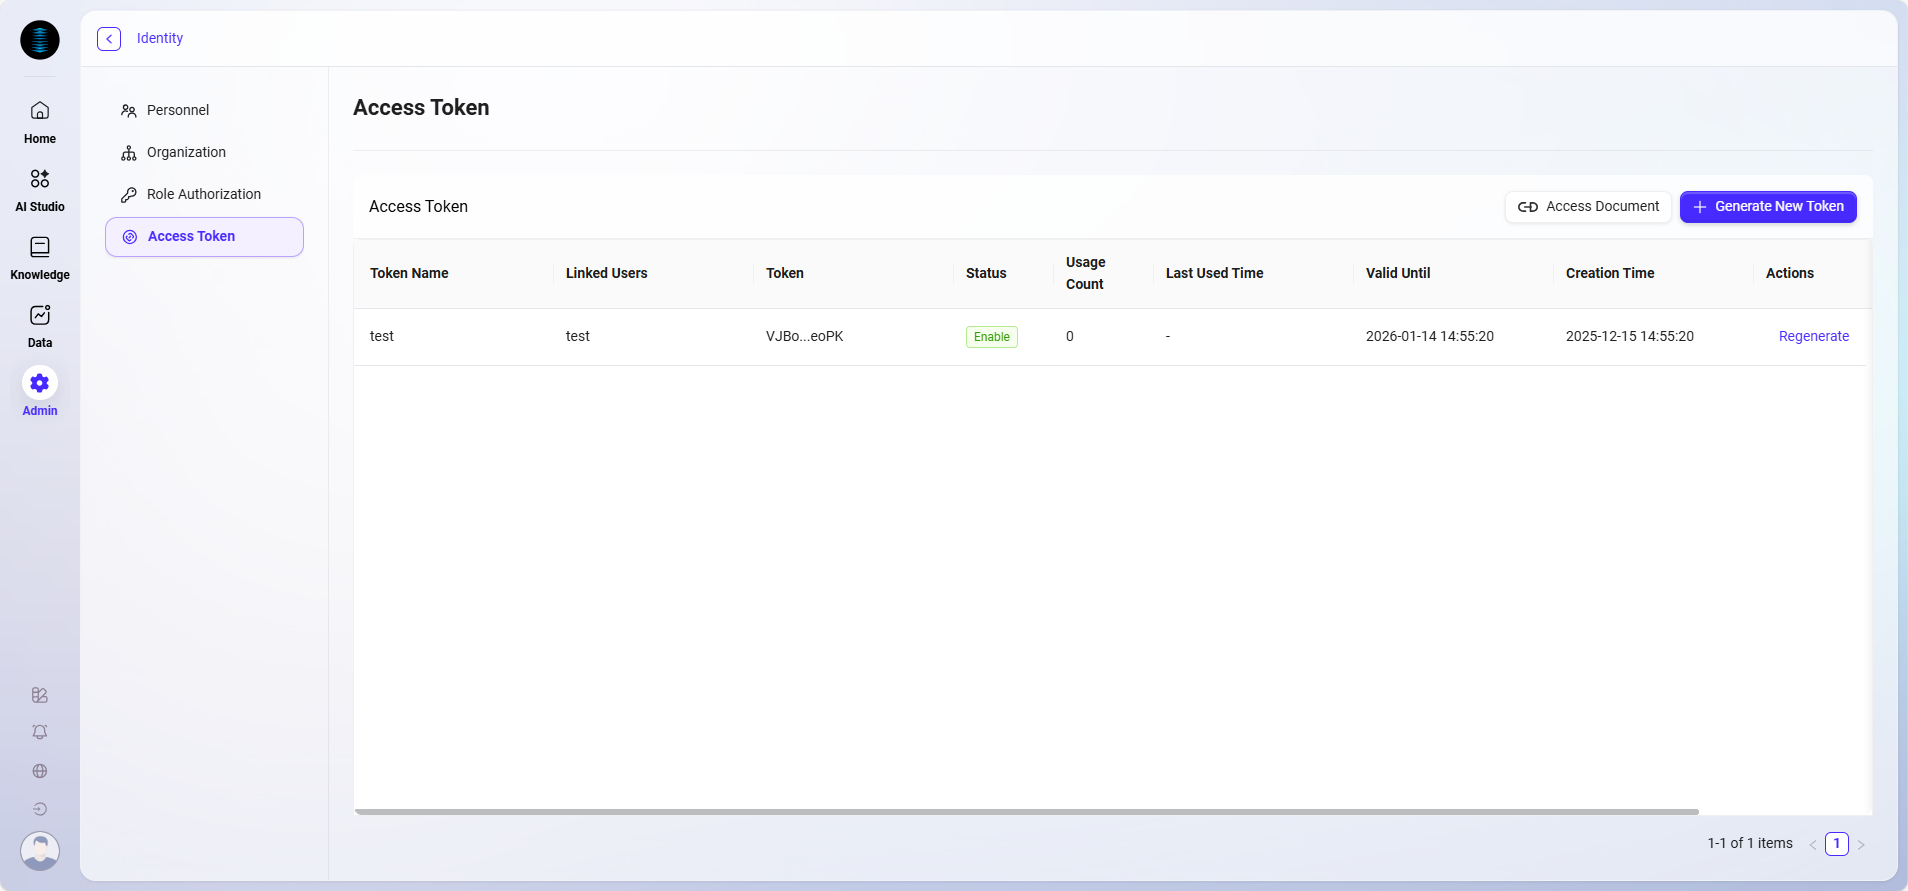1908x891 pixels.
Task: Collapse the Identity panel with back chevron
Action: coord(109,39)
